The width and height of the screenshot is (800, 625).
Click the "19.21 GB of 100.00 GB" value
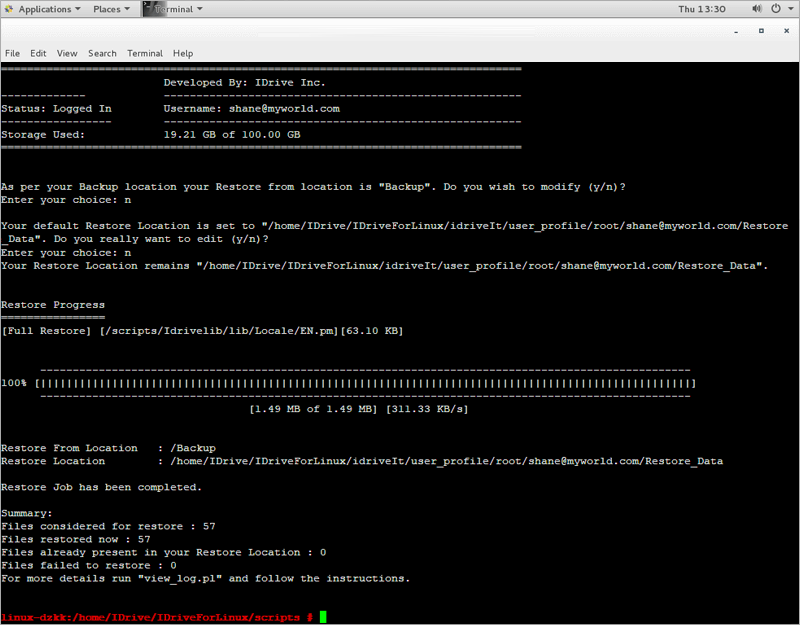tap(232, 135)
